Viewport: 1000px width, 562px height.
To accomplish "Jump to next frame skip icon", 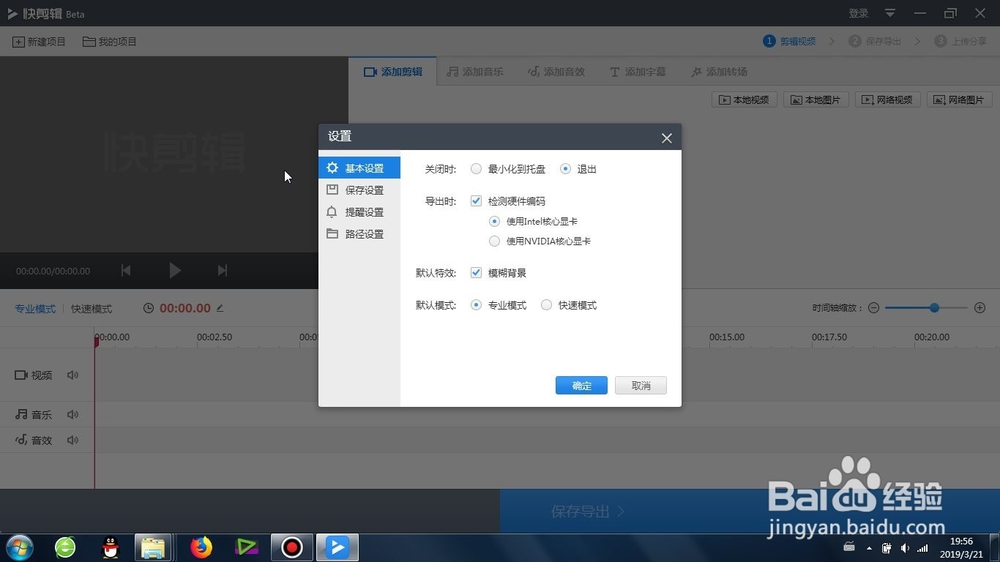I will pyautogui.click(x=222, y=270).
